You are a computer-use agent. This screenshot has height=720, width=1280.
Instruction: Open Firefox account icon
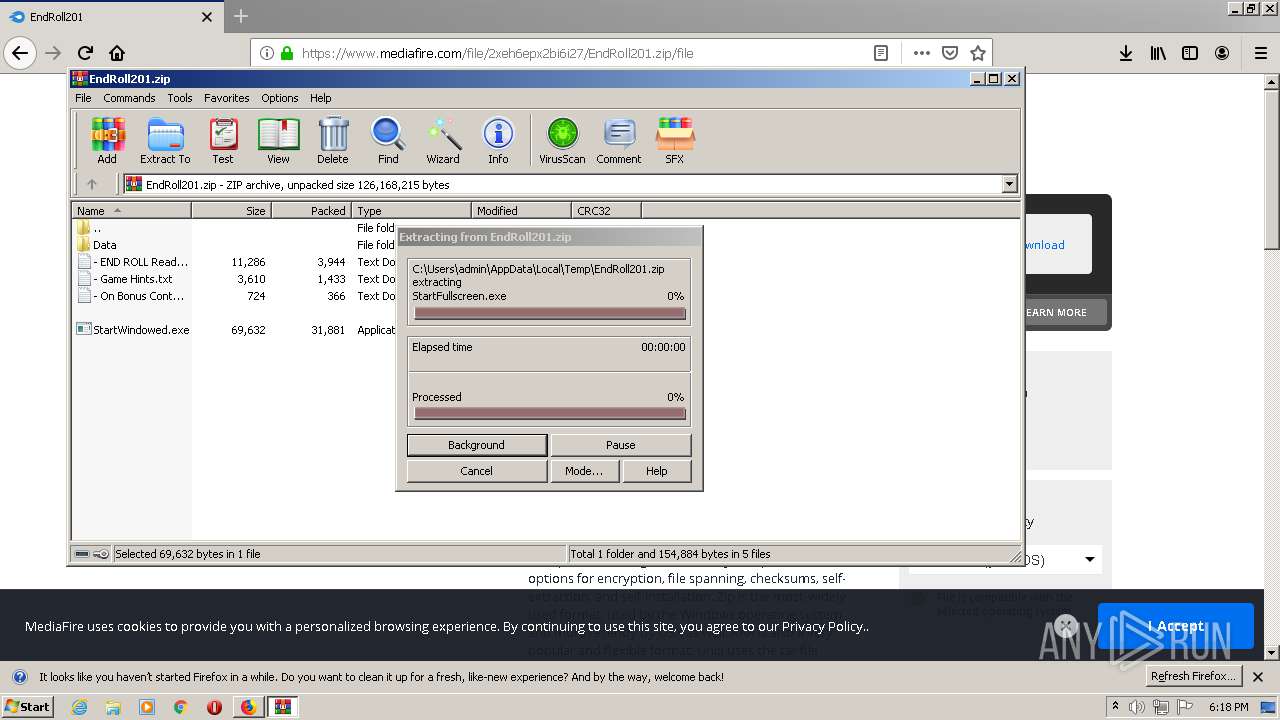tap(1222, 53)
